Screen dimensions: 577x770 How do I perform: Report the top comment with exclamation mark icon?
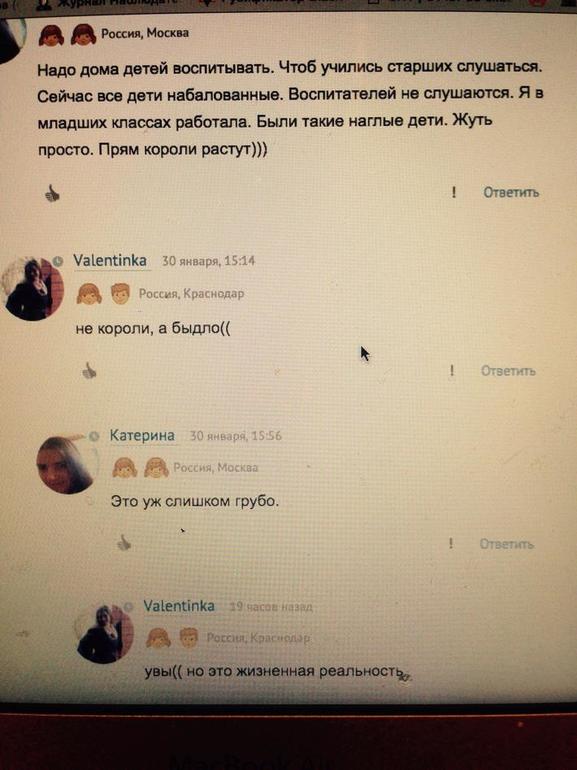[x=454, y=192]
